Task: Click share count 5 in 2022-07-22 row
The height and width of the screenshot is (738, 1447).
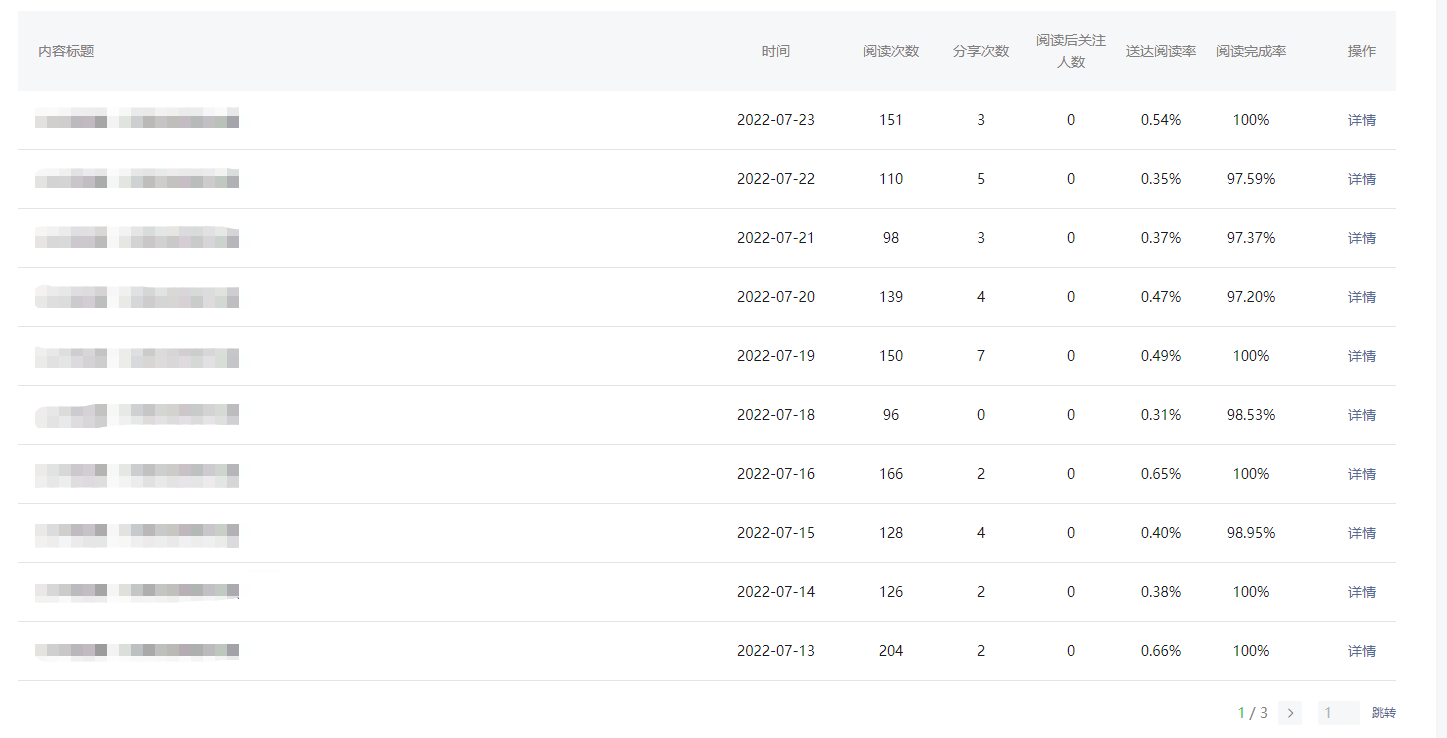Action: click(x=981, y=179)
